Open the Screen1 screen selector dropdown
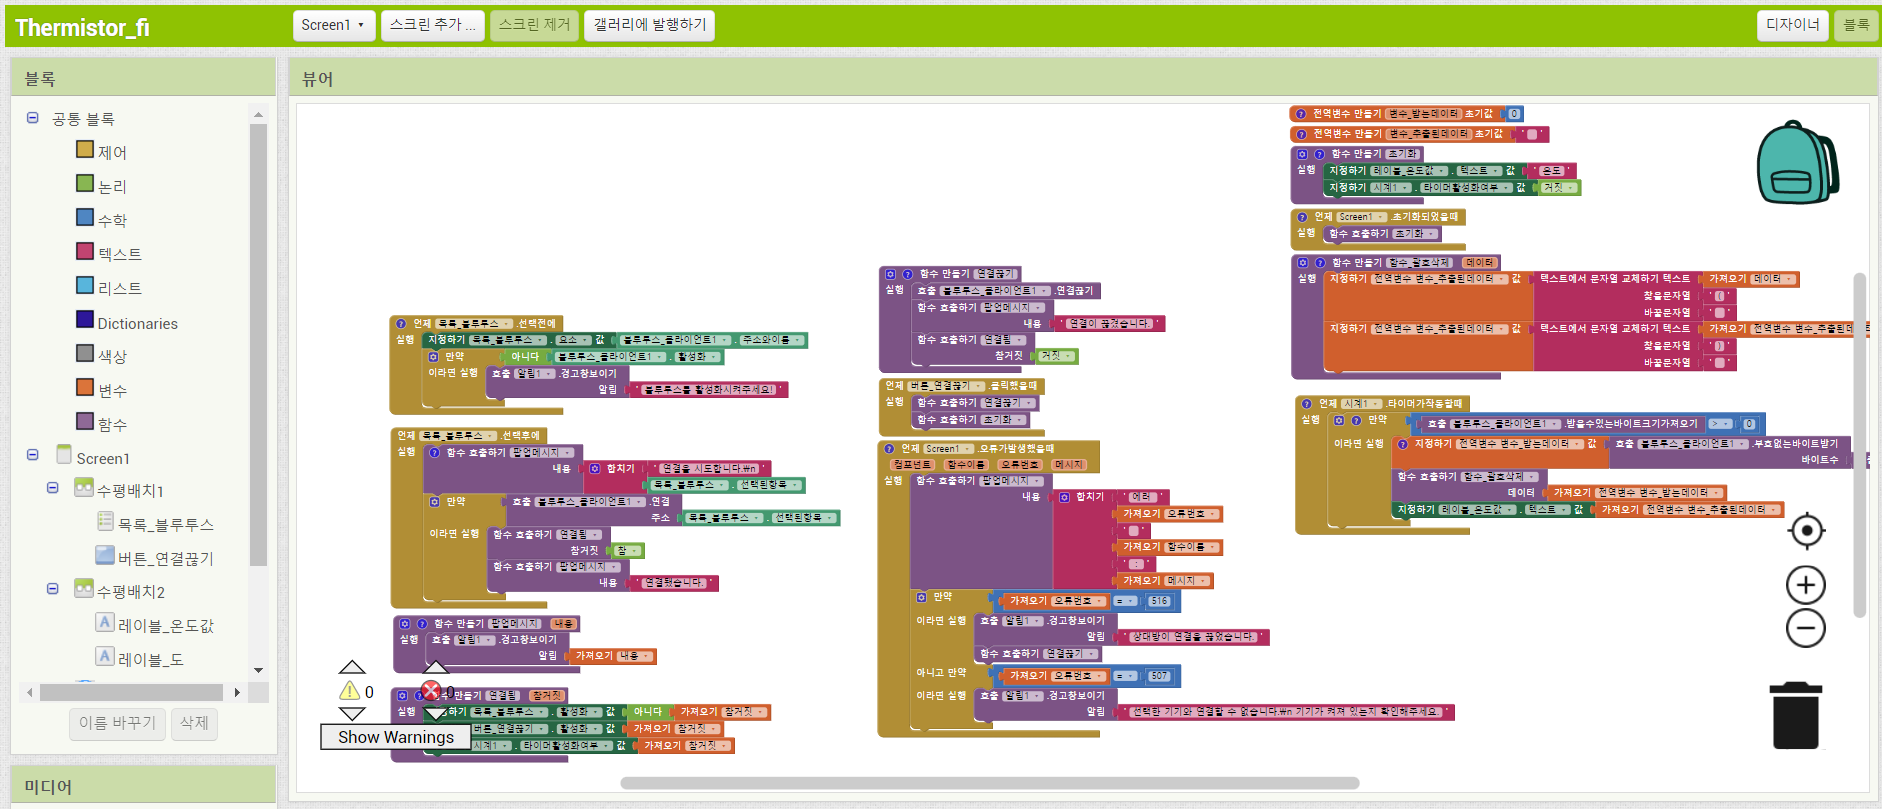The width and height of the screenshot is (1882, 809). (333, 25)
